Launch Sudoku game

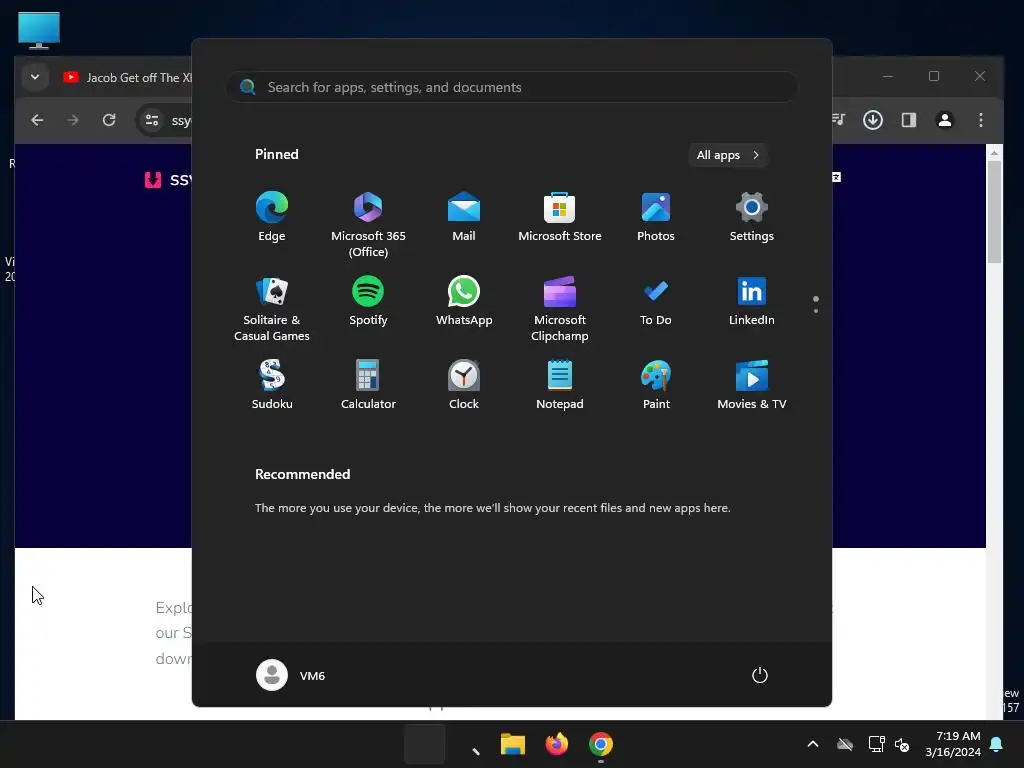272,386
